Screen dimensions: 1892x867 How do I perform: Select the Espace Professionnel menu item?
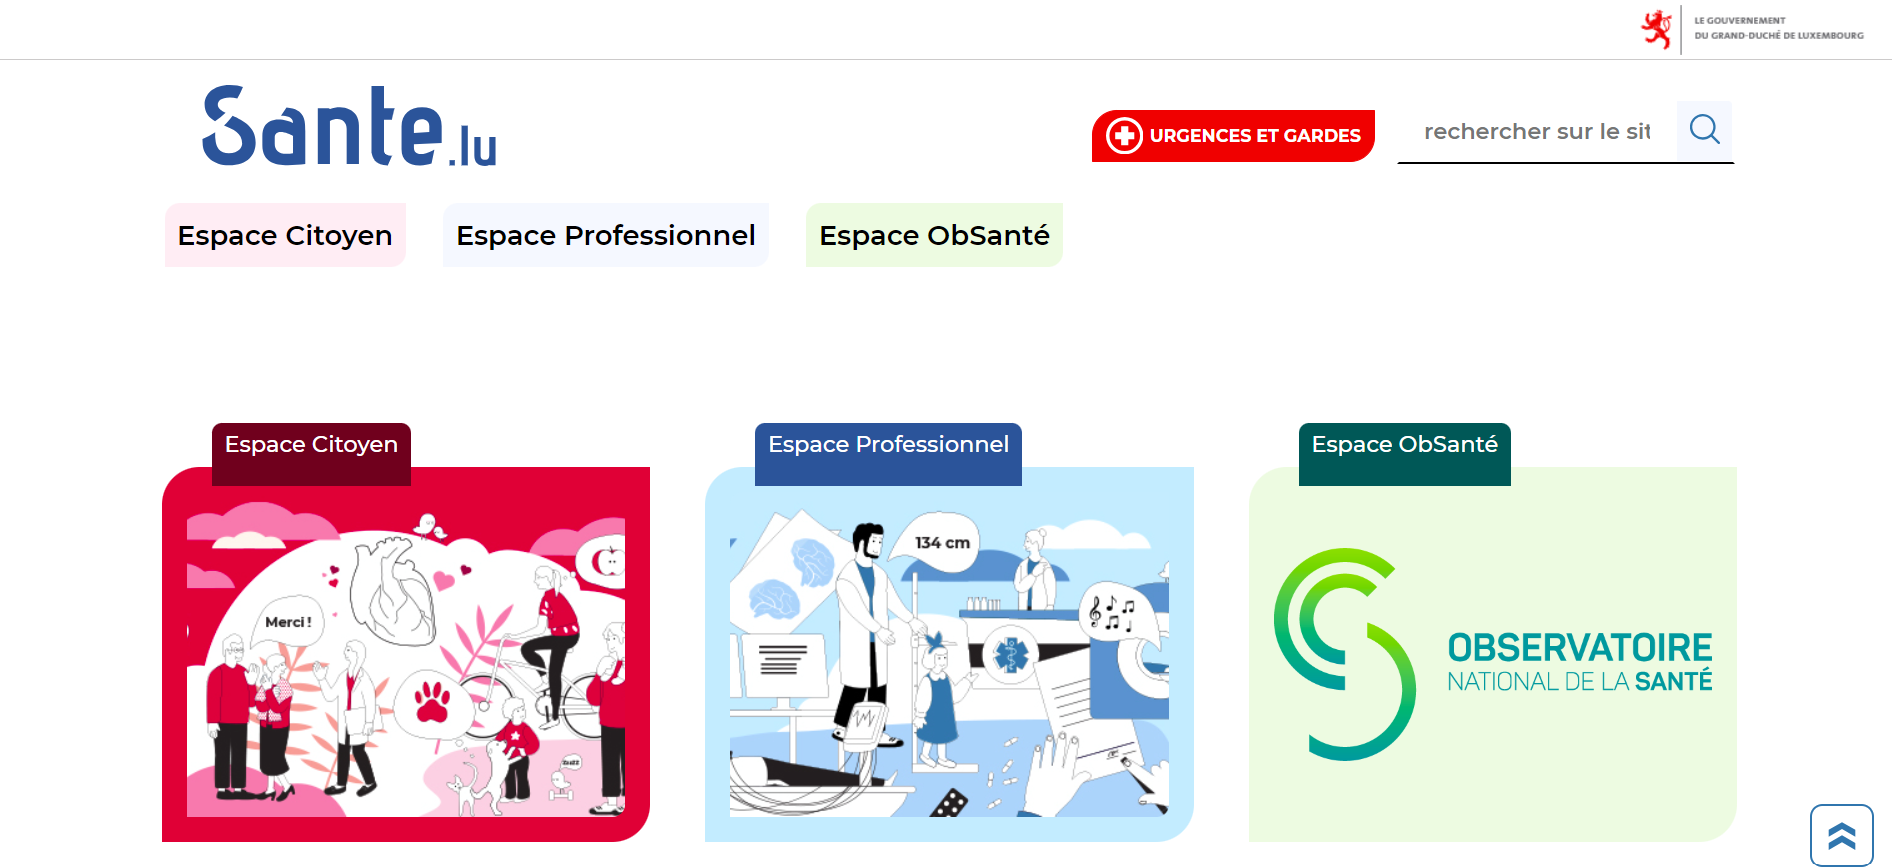(x=605, y=235)
